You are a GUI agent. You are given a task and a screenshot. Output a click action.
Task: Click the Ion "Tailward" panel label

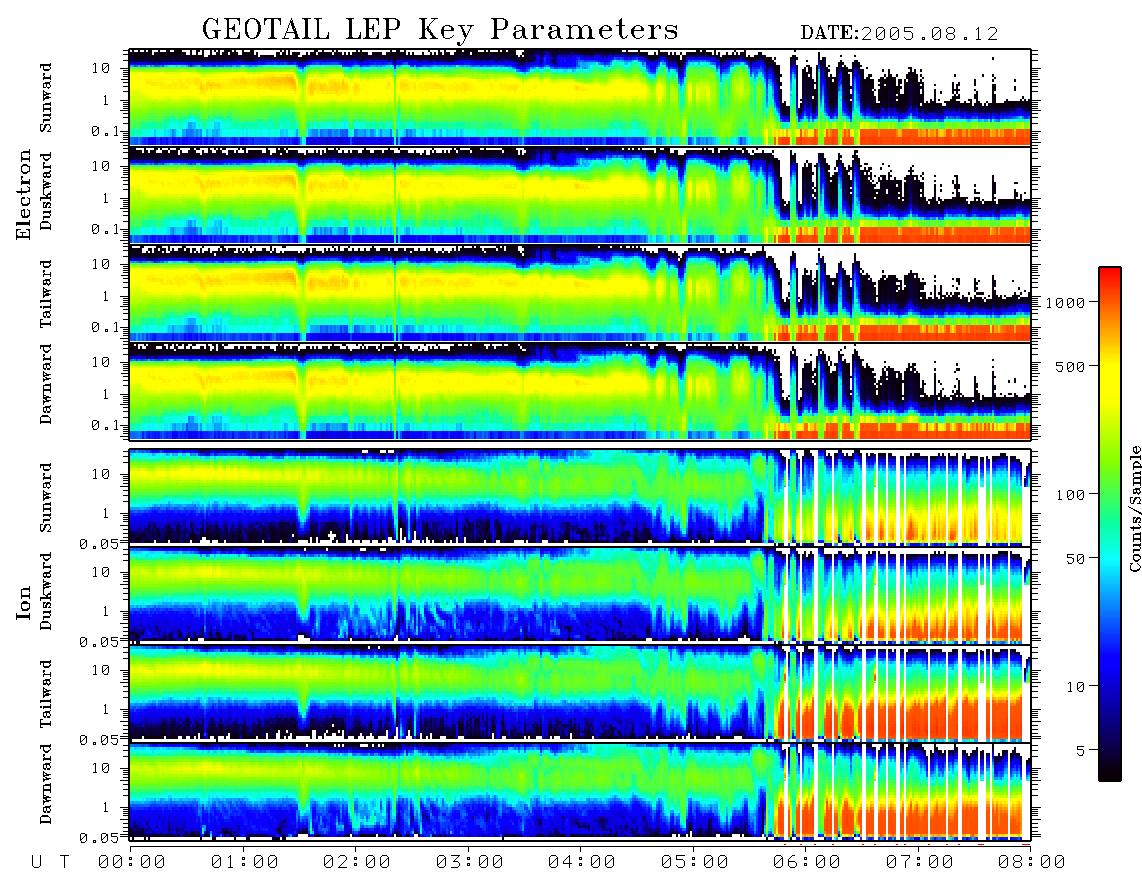click(46, 693)
